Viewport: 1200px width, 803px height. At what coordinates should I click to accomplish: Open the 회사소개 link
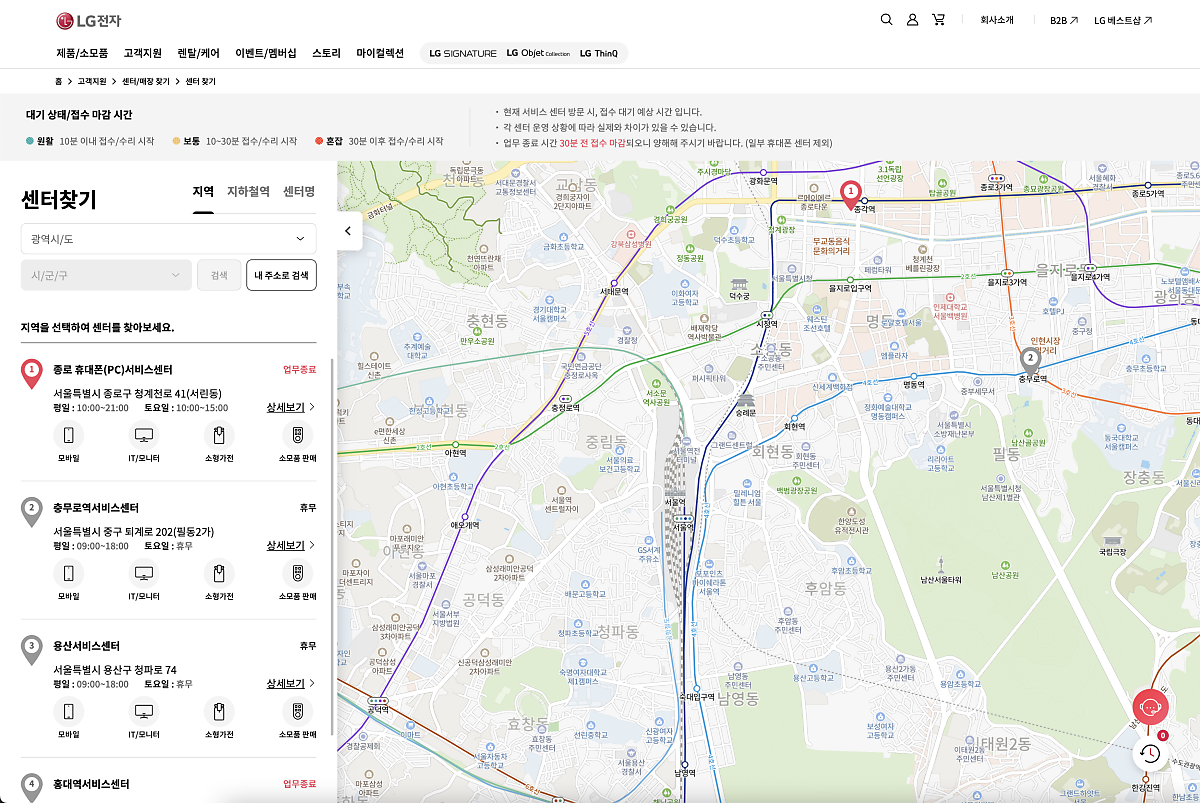pyautogui.click(x=997, y=20)
